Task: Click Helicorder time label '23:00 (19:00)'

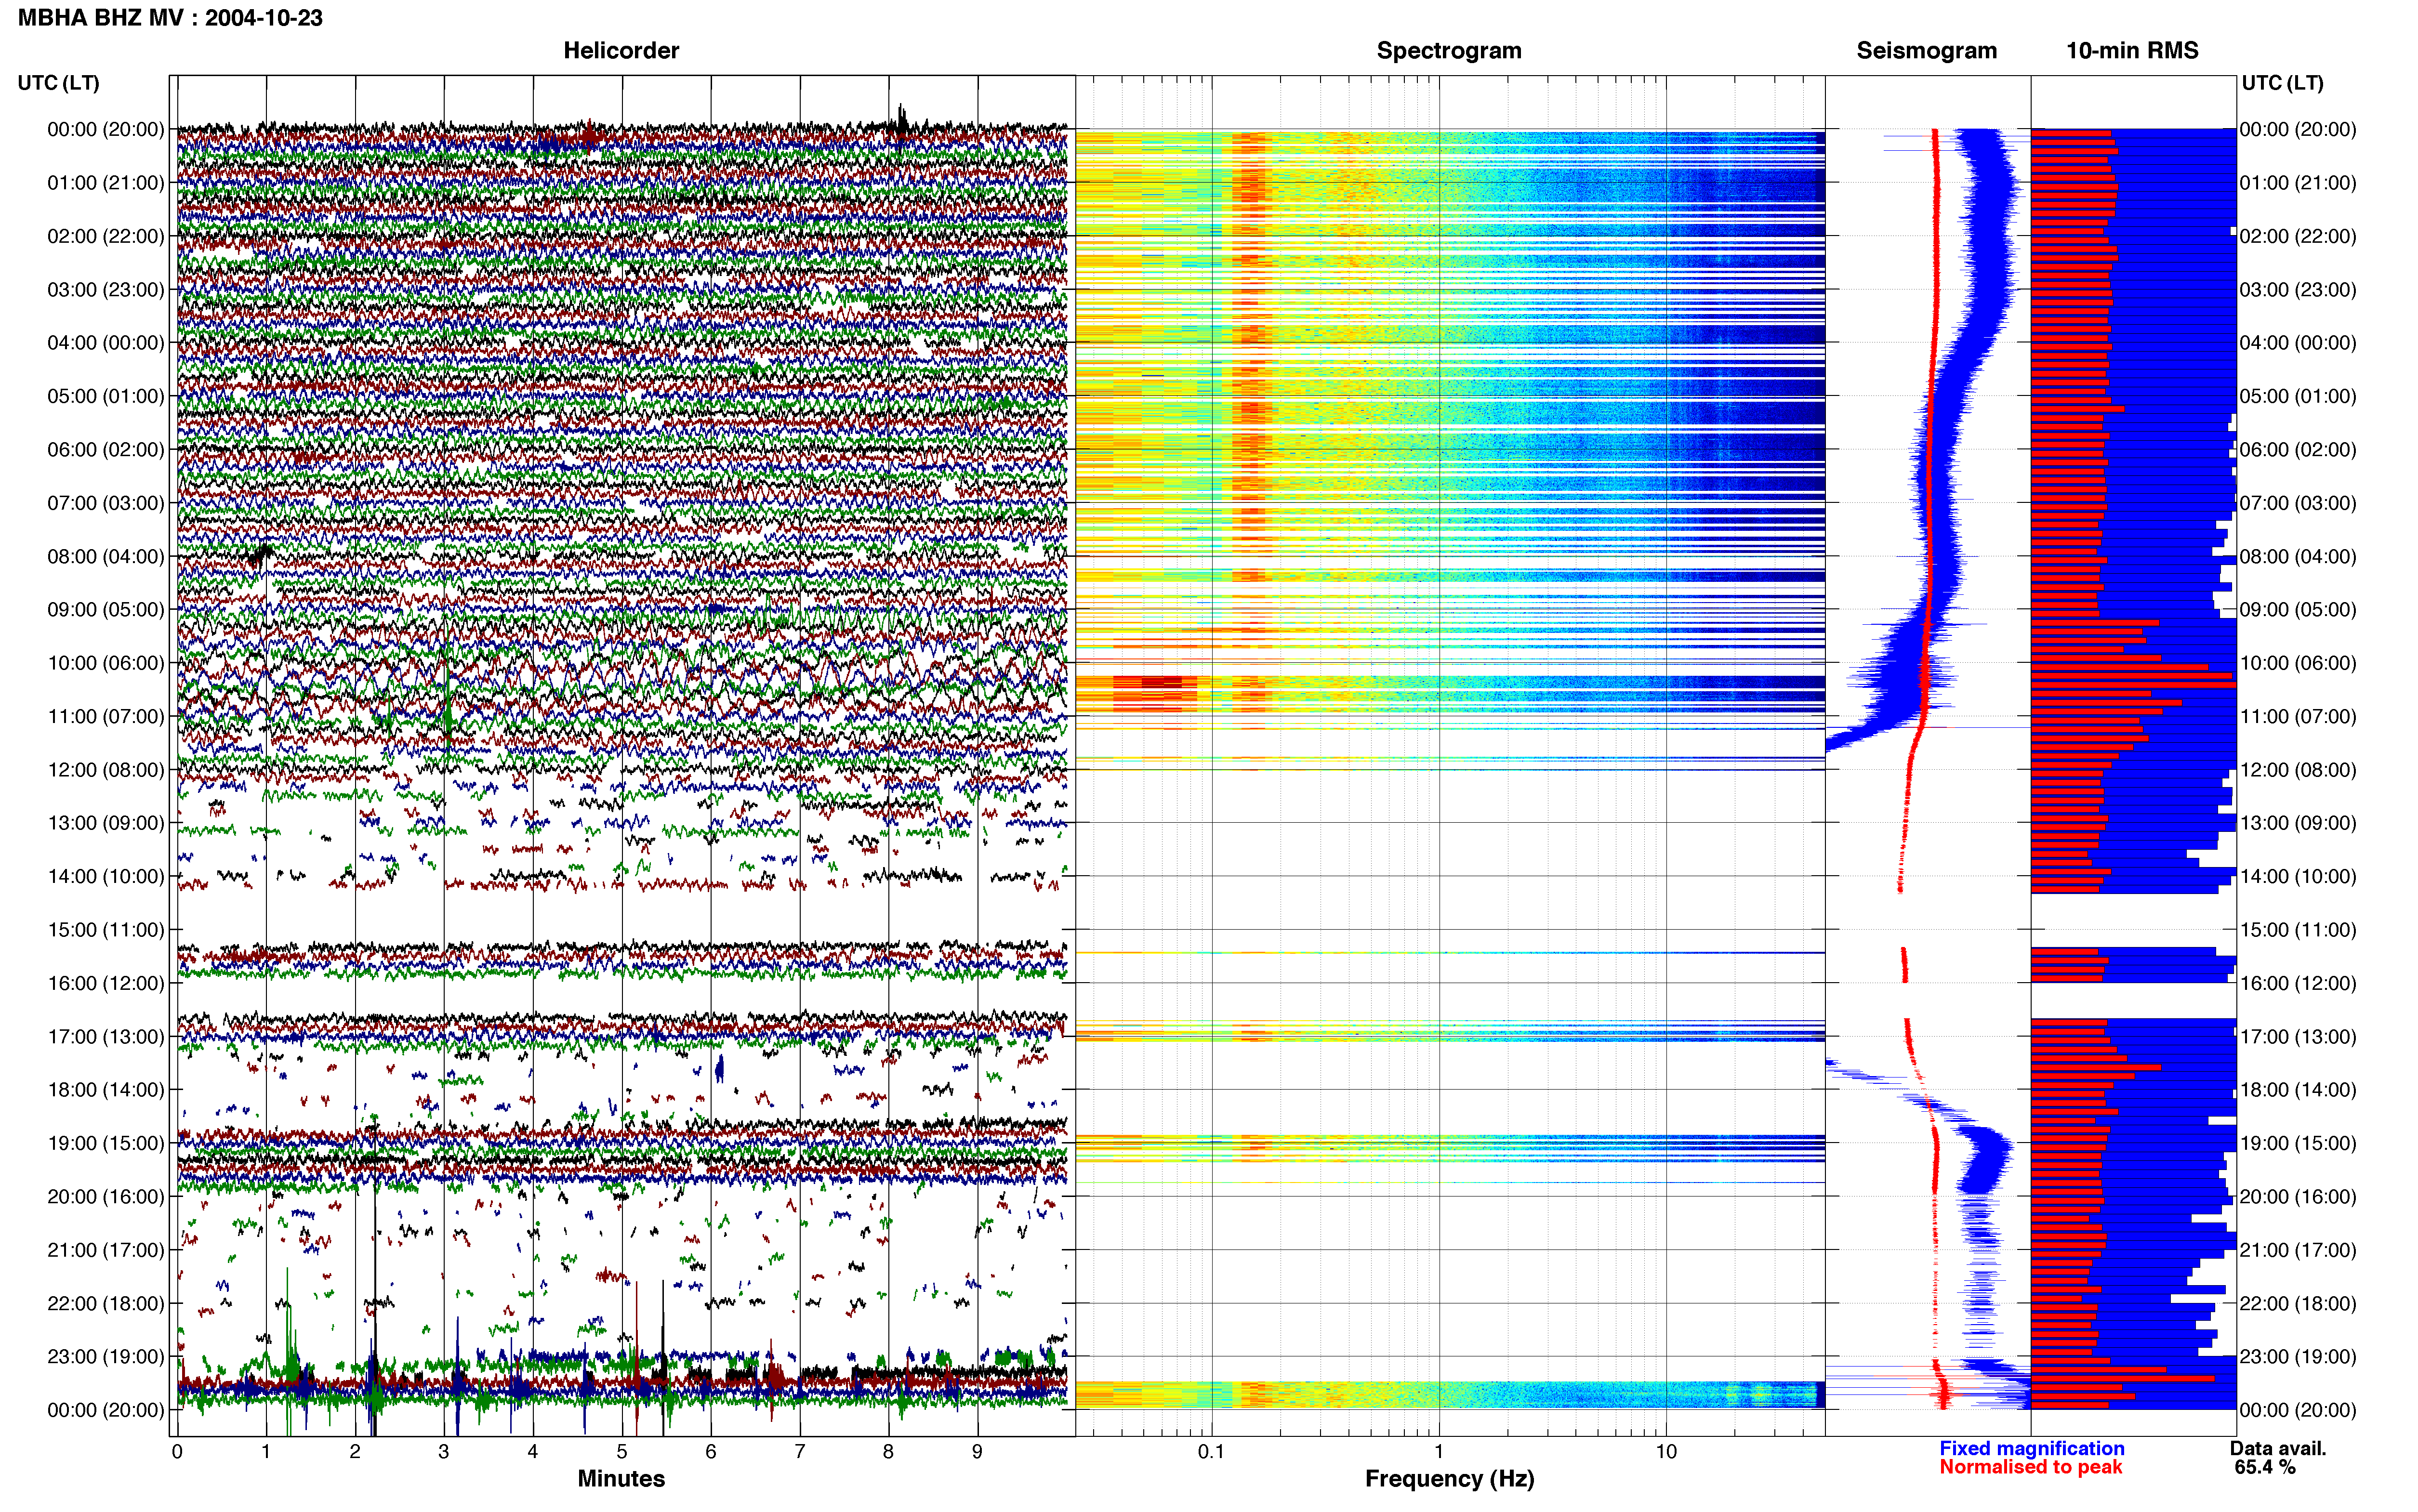Action: coord(106,1357)
